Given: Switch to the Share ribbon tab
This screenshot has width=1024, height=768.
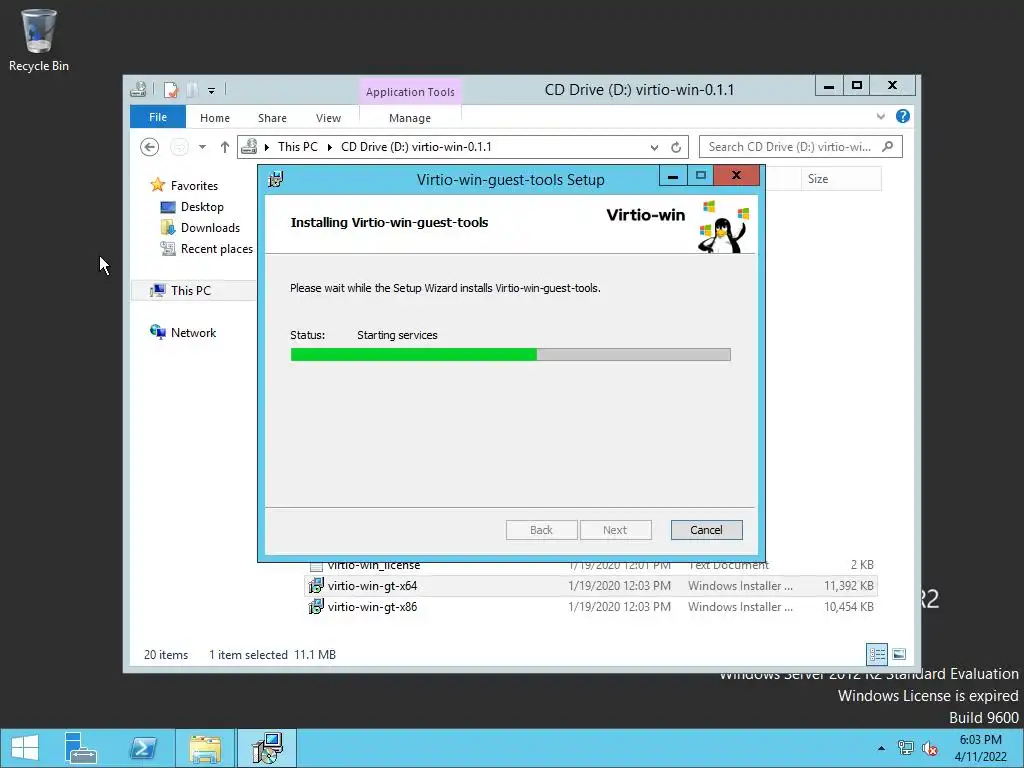Looking at the screenshot, I should [x=272, y=118].
